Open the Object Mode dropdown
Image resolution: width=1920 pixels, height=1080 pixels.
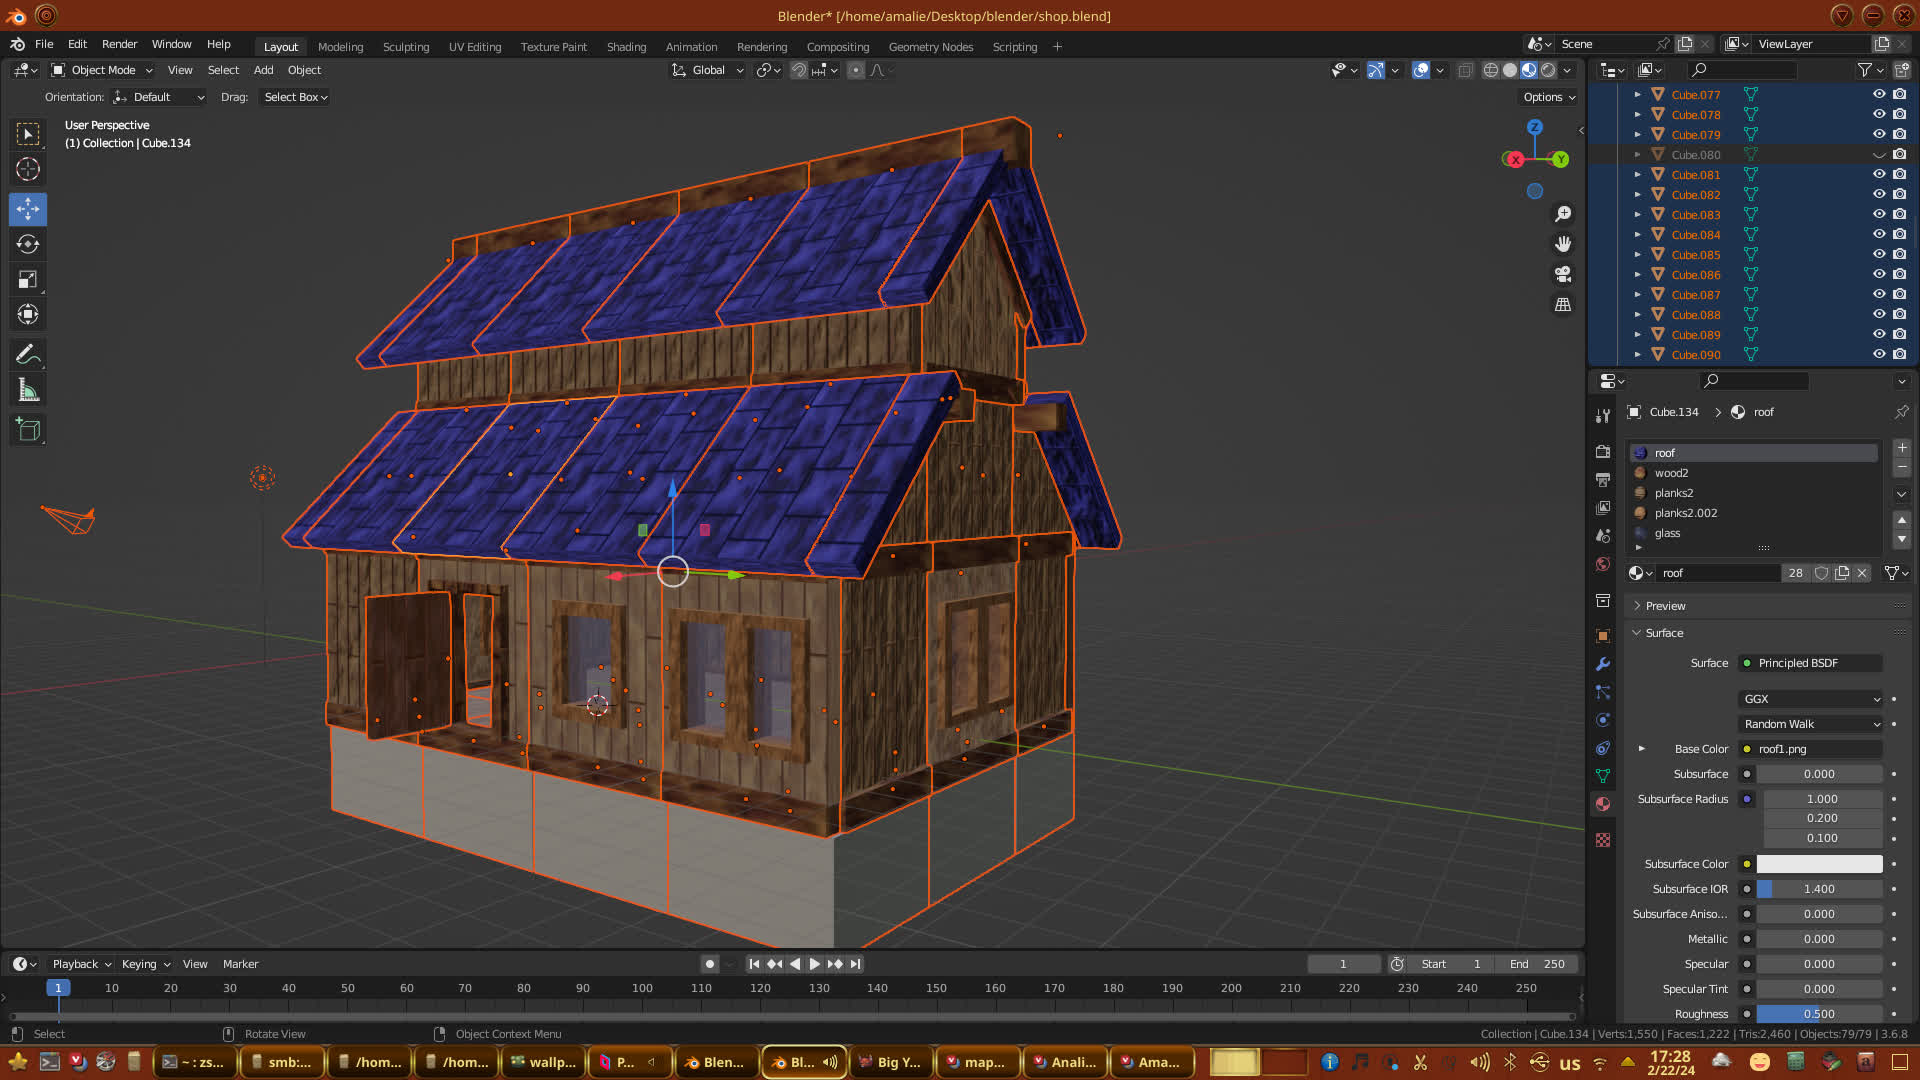(x=103, y=70)
